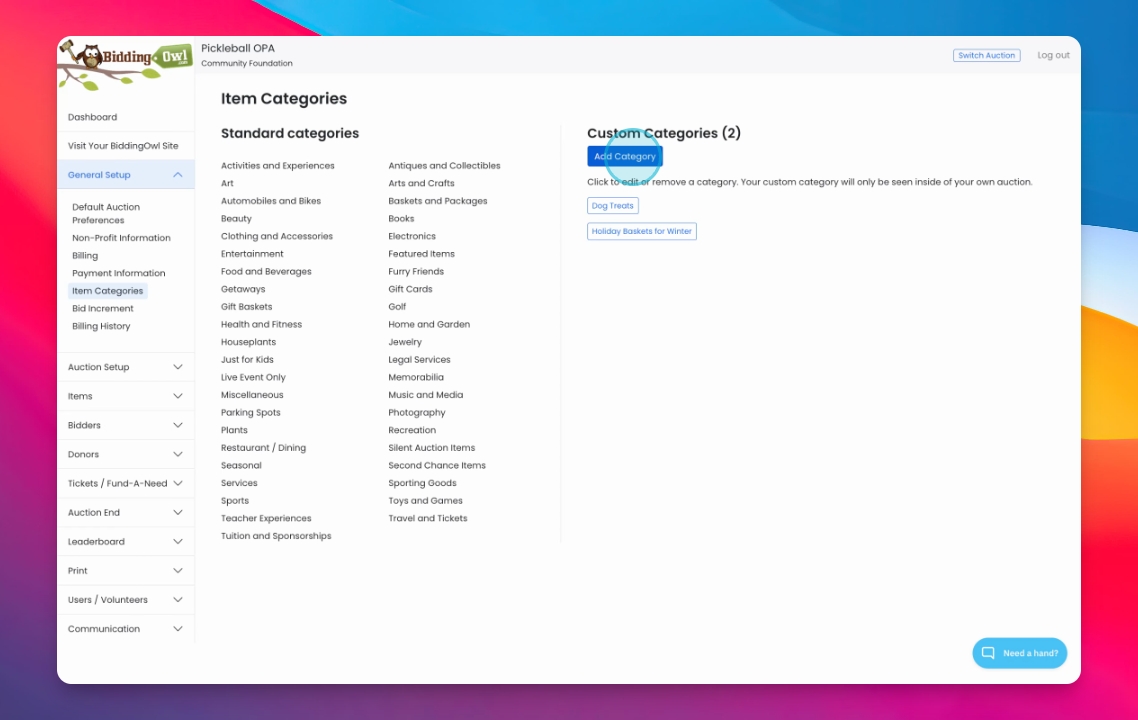
Task: Expand the Users / Volunteers chevron
Action: [x=178, y=600]
